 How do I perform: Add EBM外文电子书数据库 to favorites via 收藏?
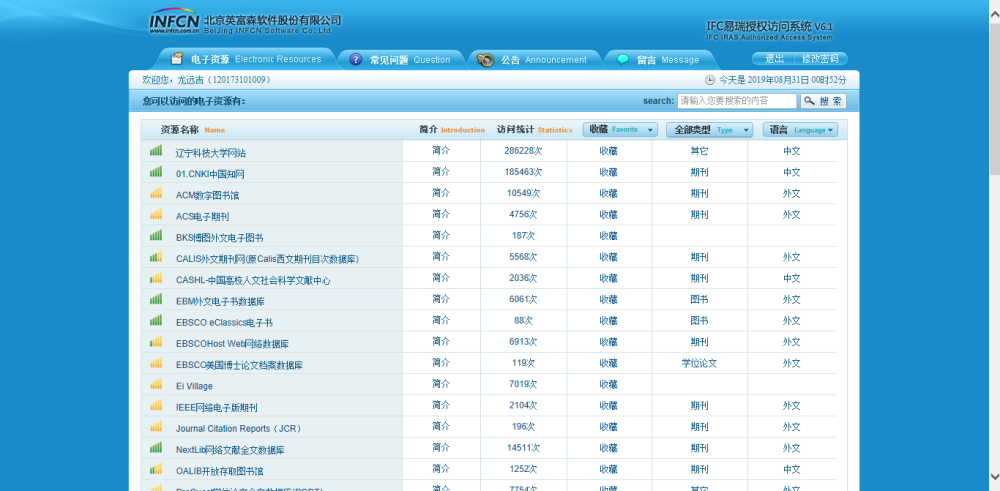tap(608, 299)
